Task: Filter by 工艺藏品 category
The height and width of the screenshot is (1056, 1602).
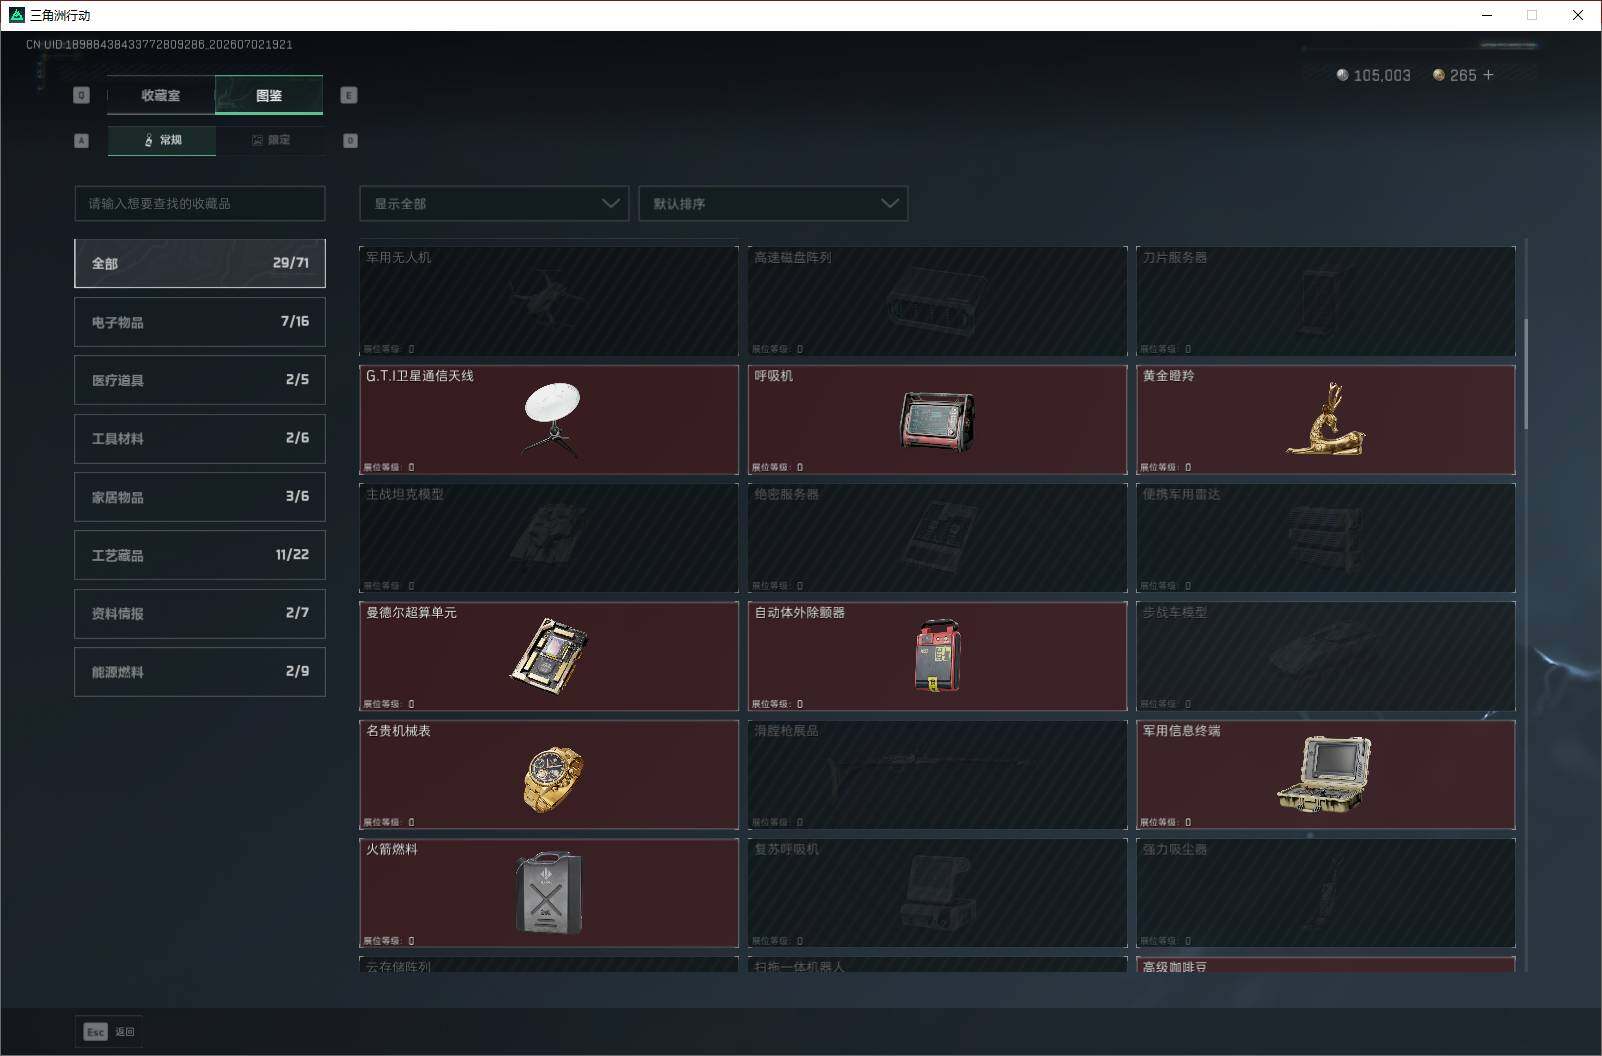Action: [200, 555]
